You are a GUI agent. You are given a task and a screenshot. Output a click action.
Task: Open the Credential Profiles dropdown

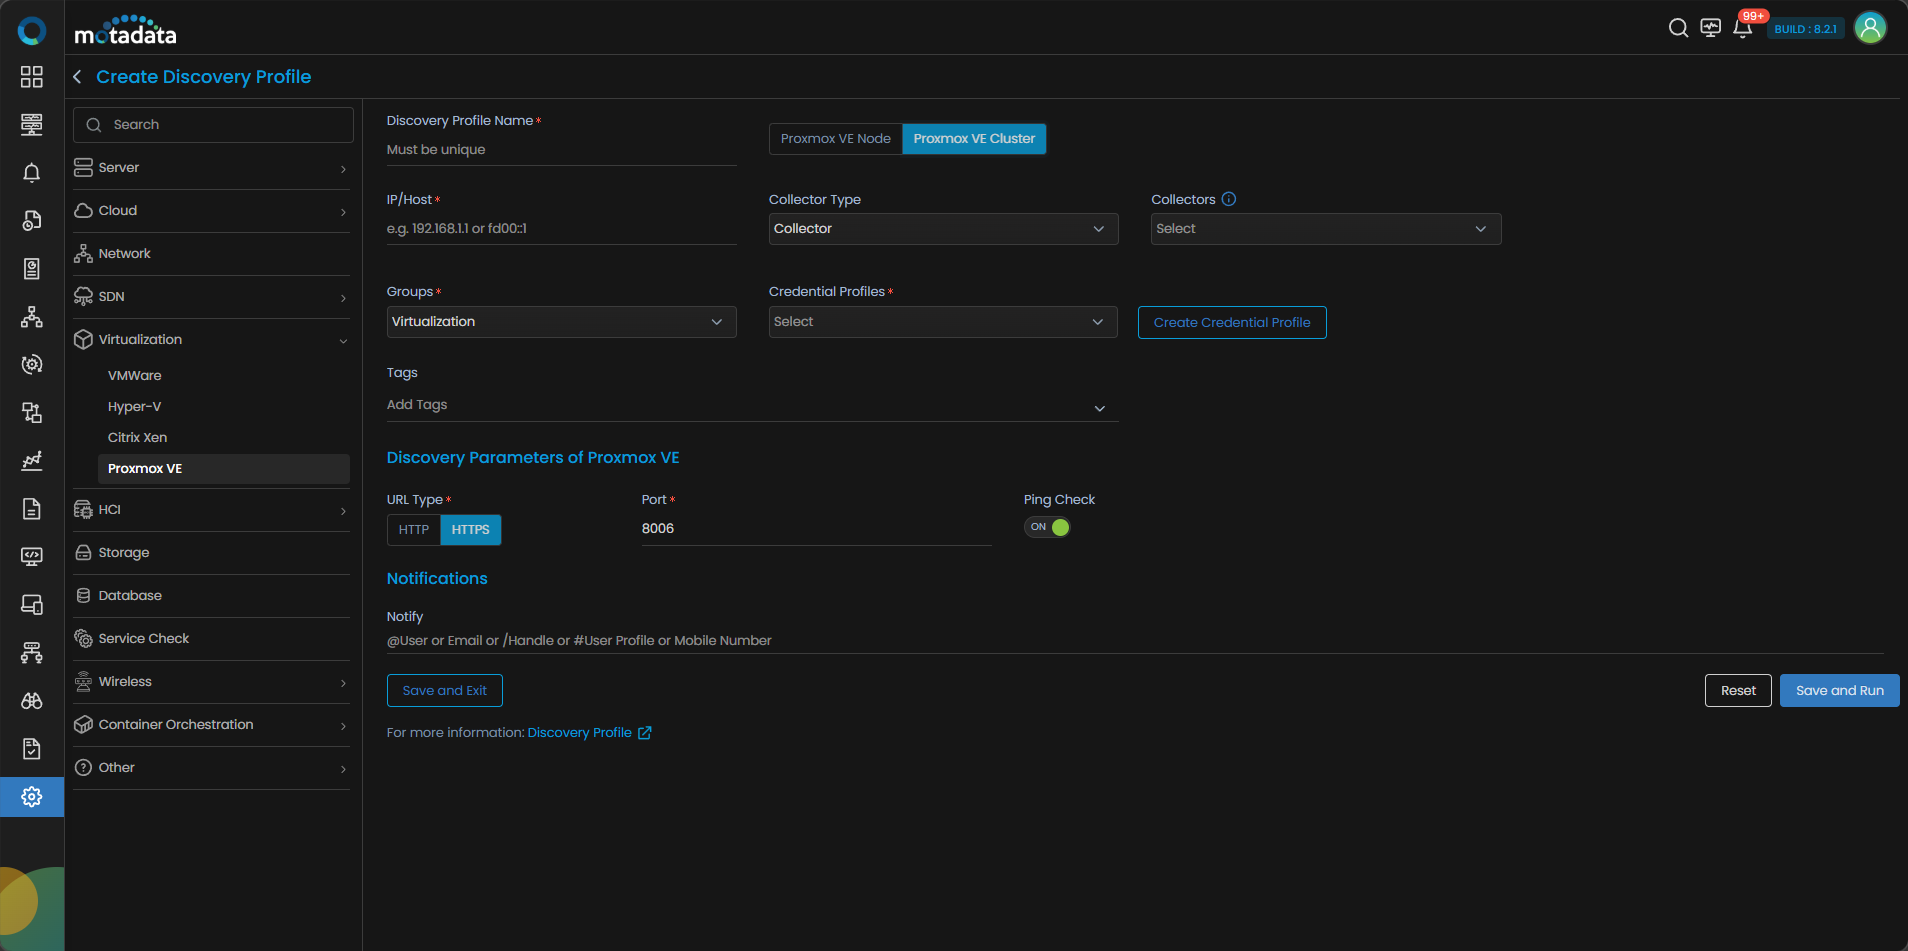coord(942,322)
